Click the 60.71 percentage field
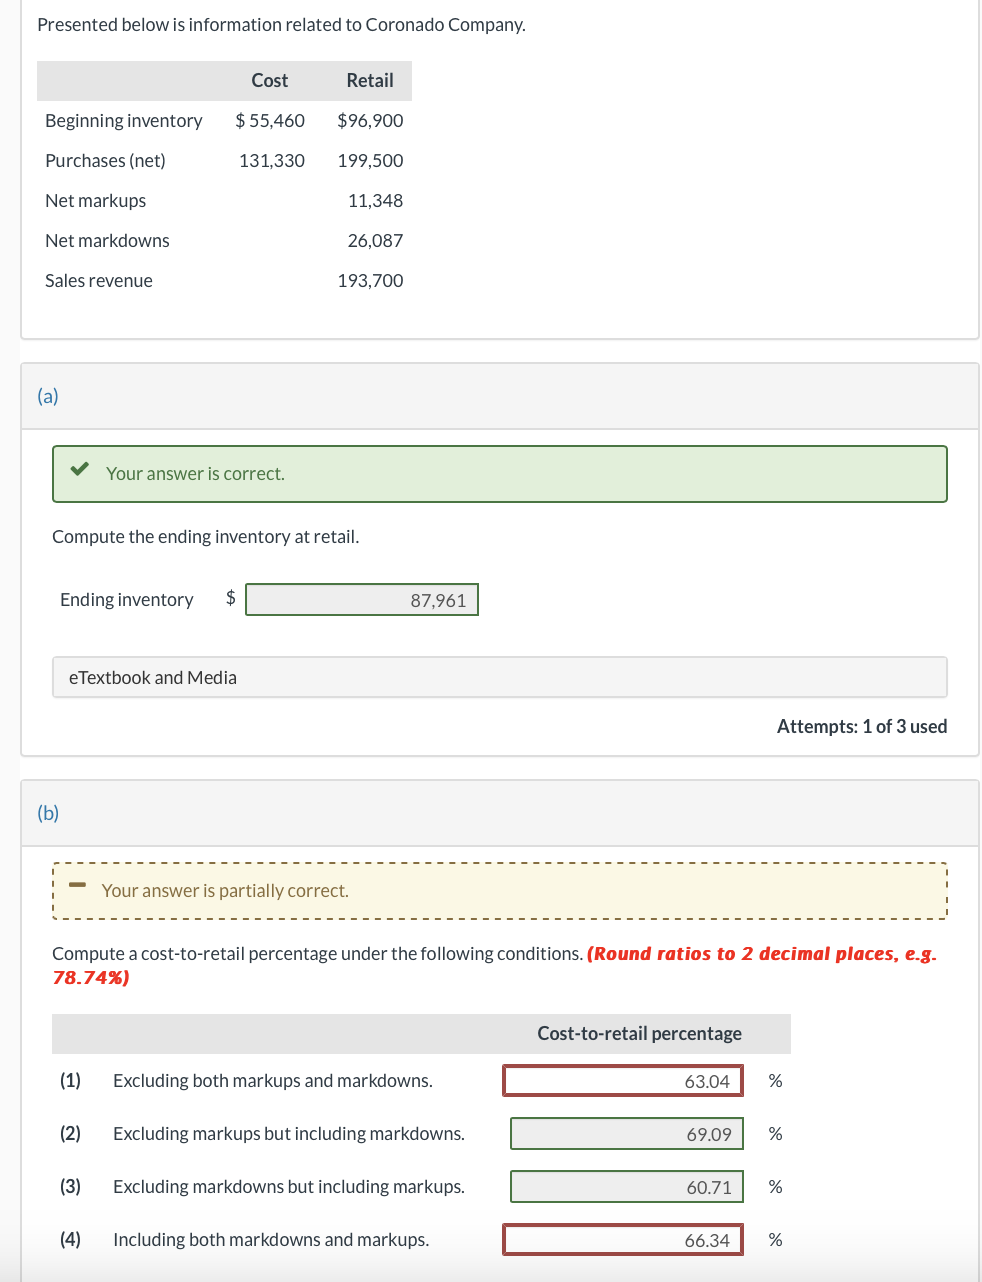 point(627,1187)
